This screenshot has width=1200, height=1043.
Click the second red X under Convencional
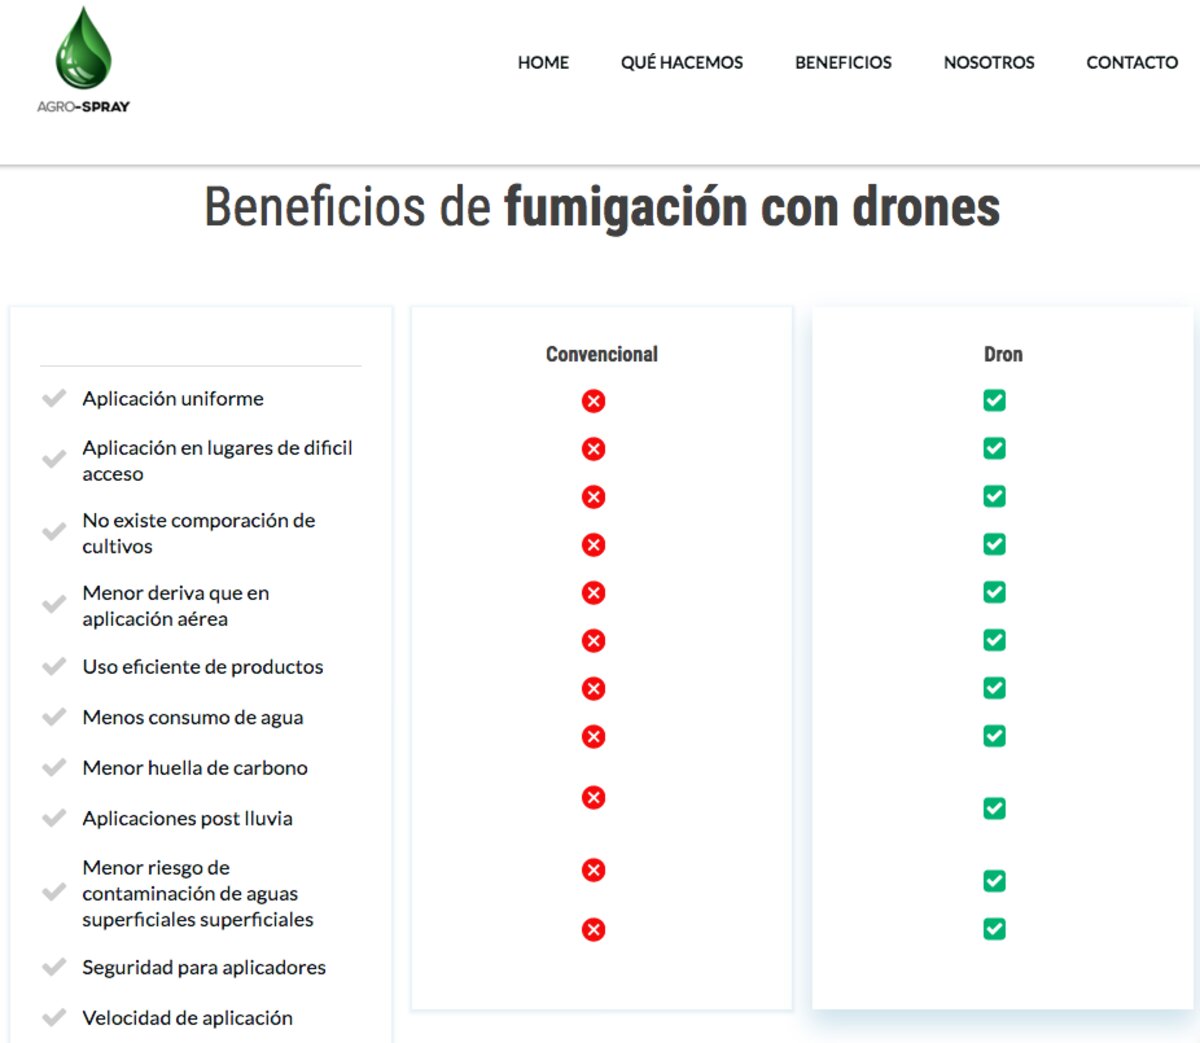click(x=593, y=449)
